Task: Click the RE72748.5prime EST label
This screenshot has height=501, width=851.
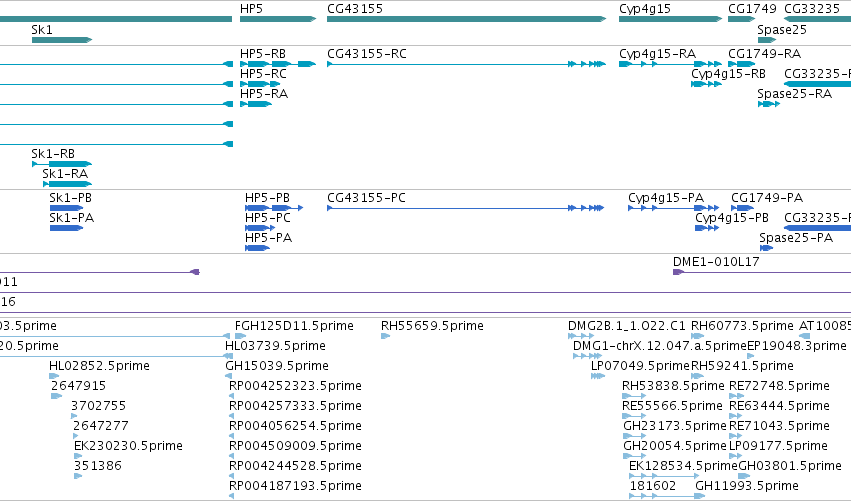Action: pyautogui.click(x=779, y=386)
